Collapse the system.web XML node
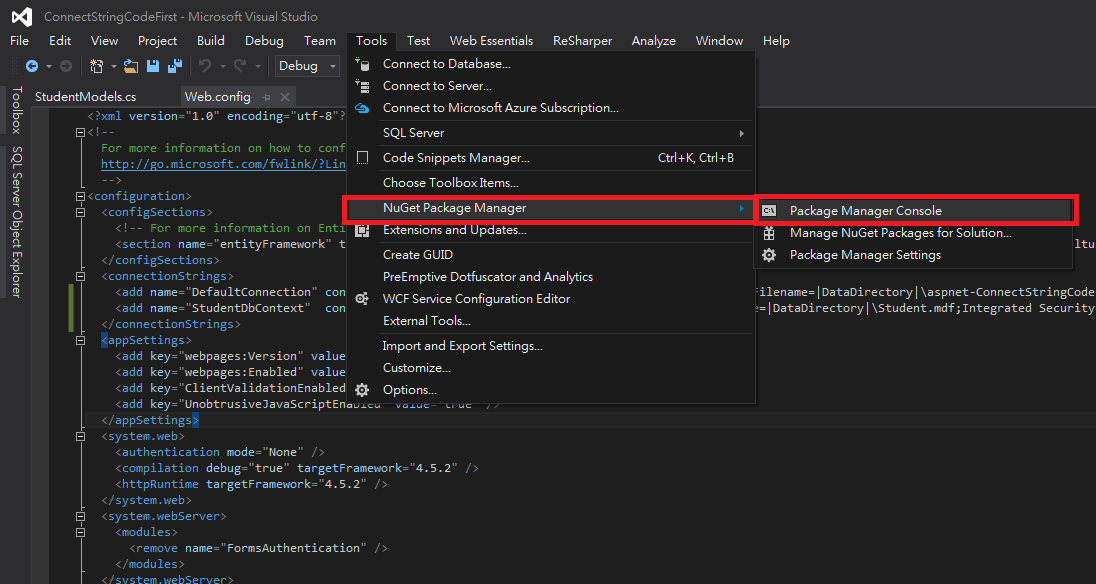The width and height of the screenshot is (1096, 584). pos(95,436)
